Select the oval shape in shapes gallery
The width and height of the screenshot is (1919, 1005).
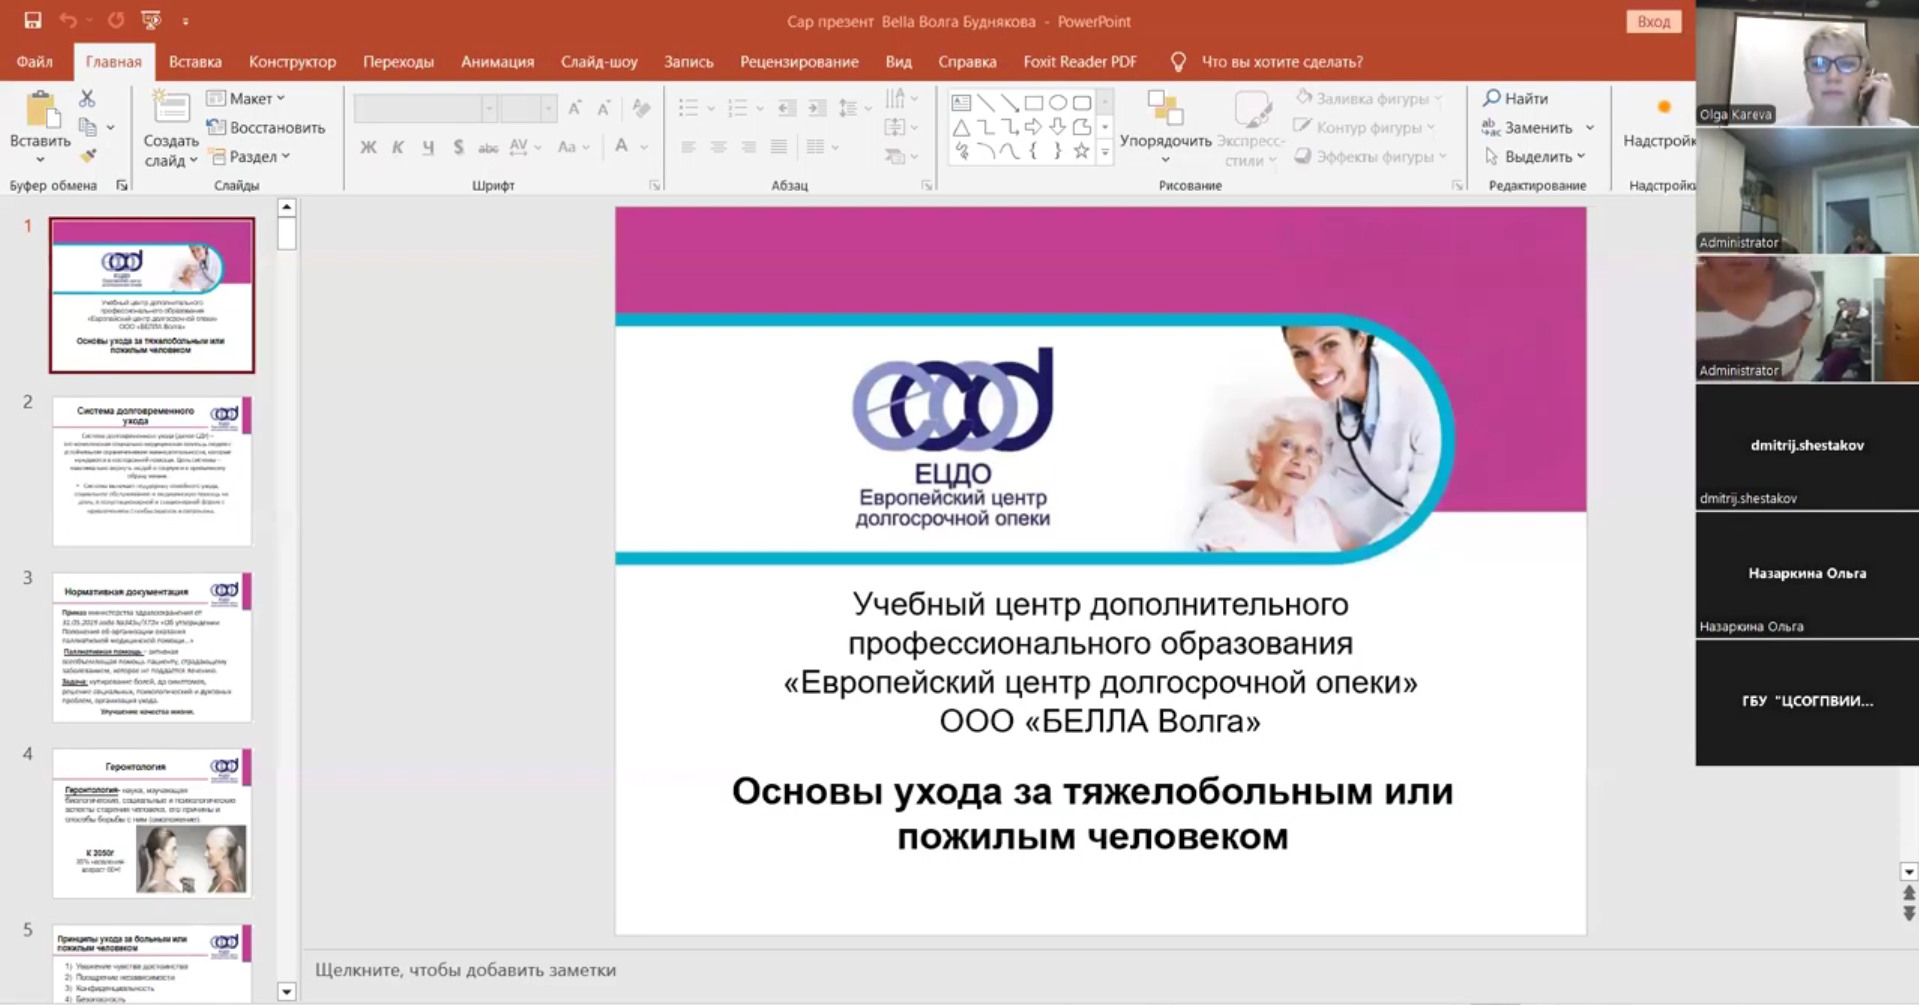[1057, 102]
